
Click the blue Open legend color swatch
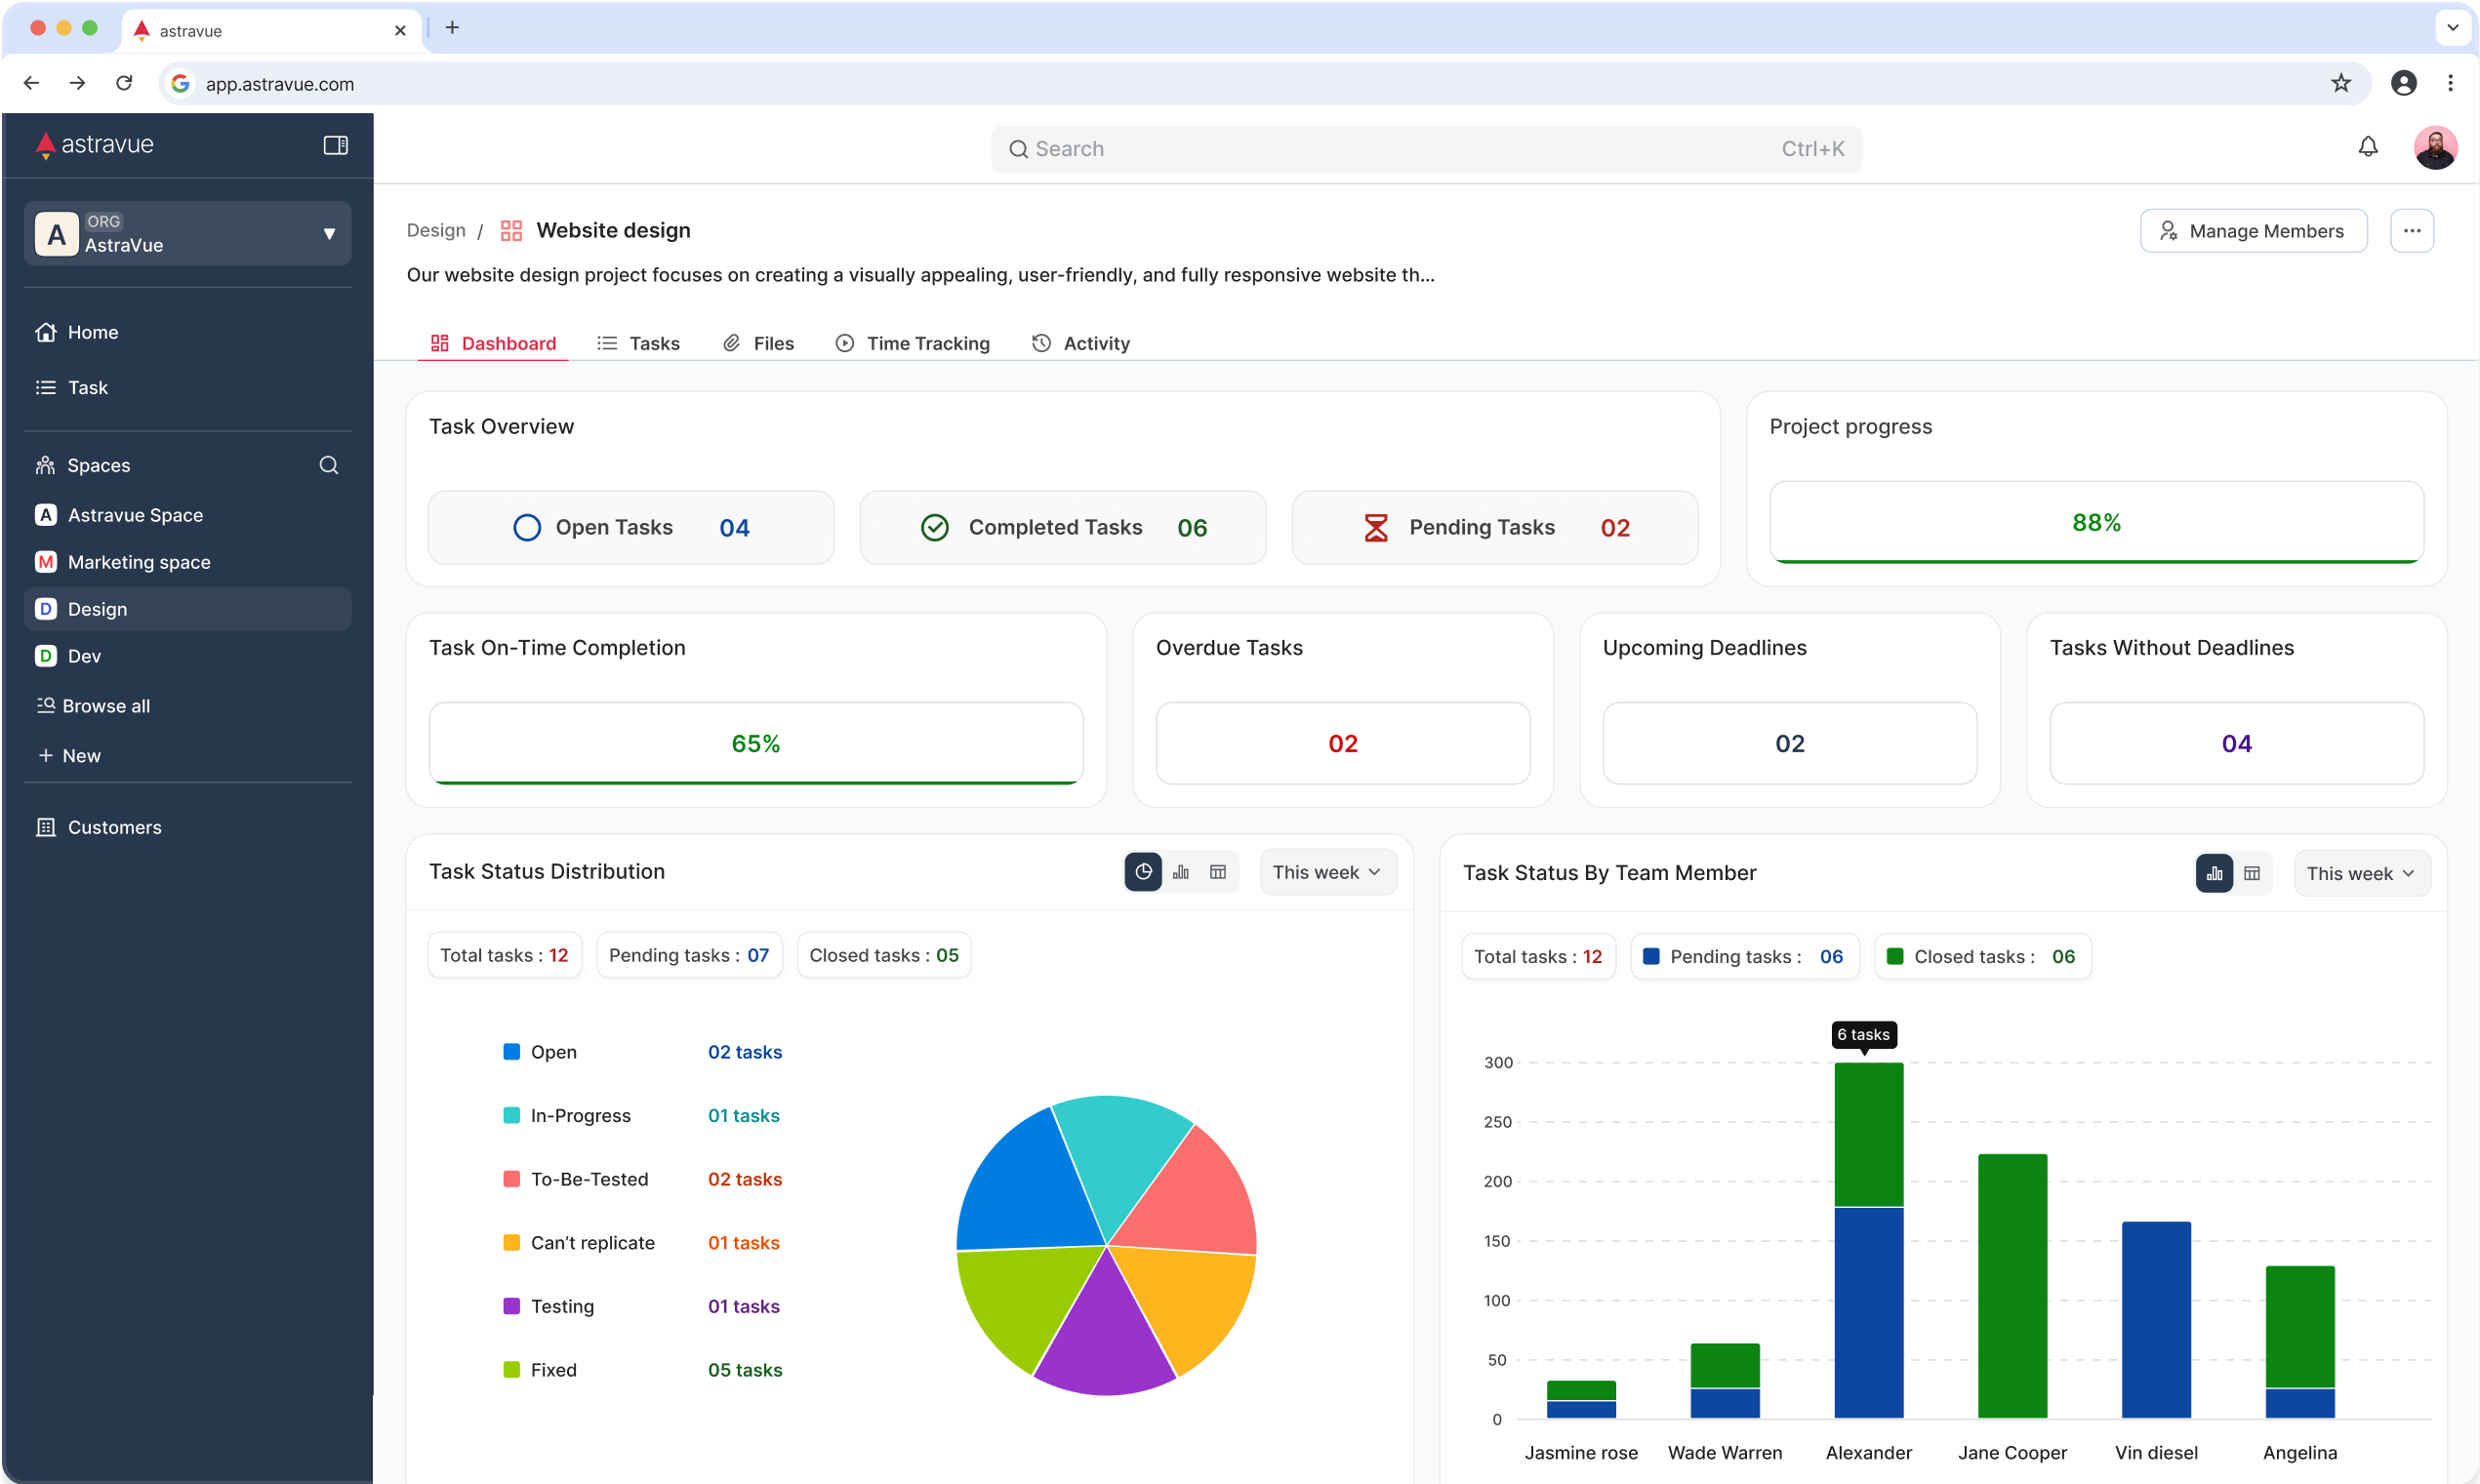tap(511, 1052)
